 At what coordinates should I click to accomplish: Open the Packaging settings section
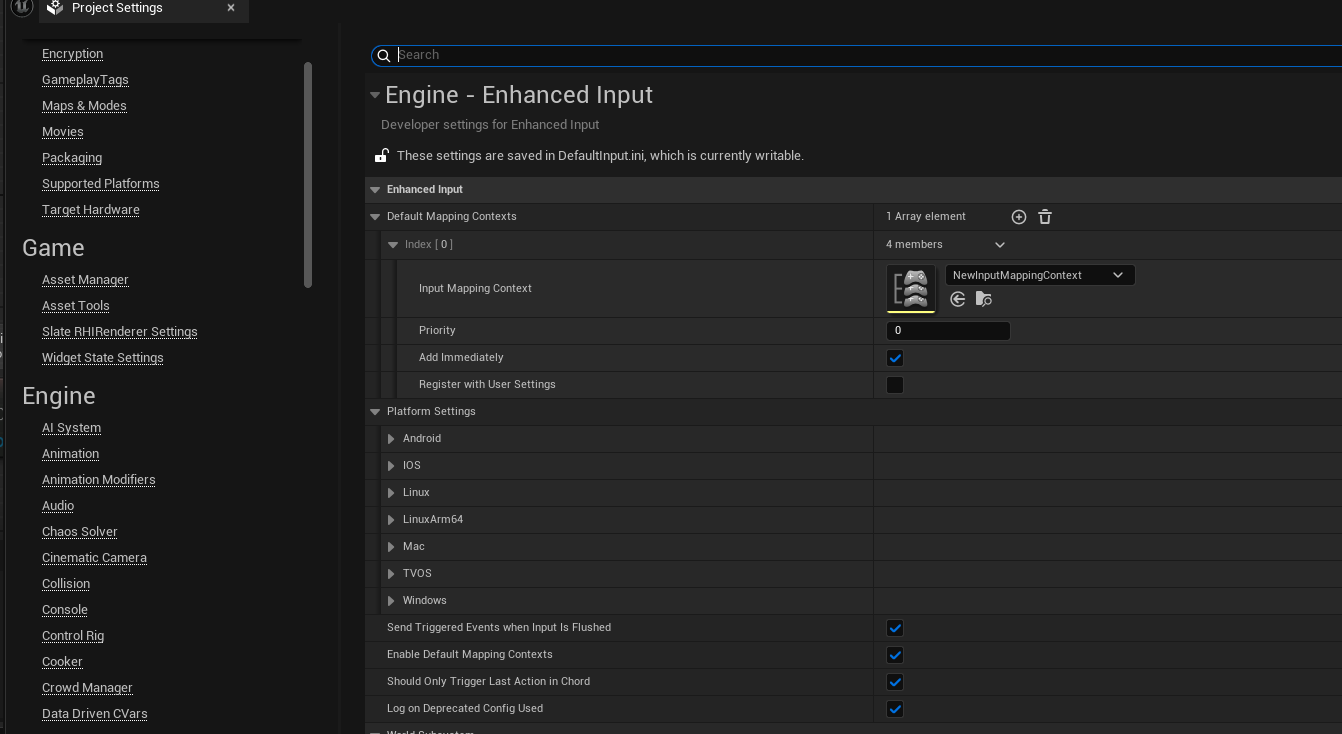pos(72,158)
